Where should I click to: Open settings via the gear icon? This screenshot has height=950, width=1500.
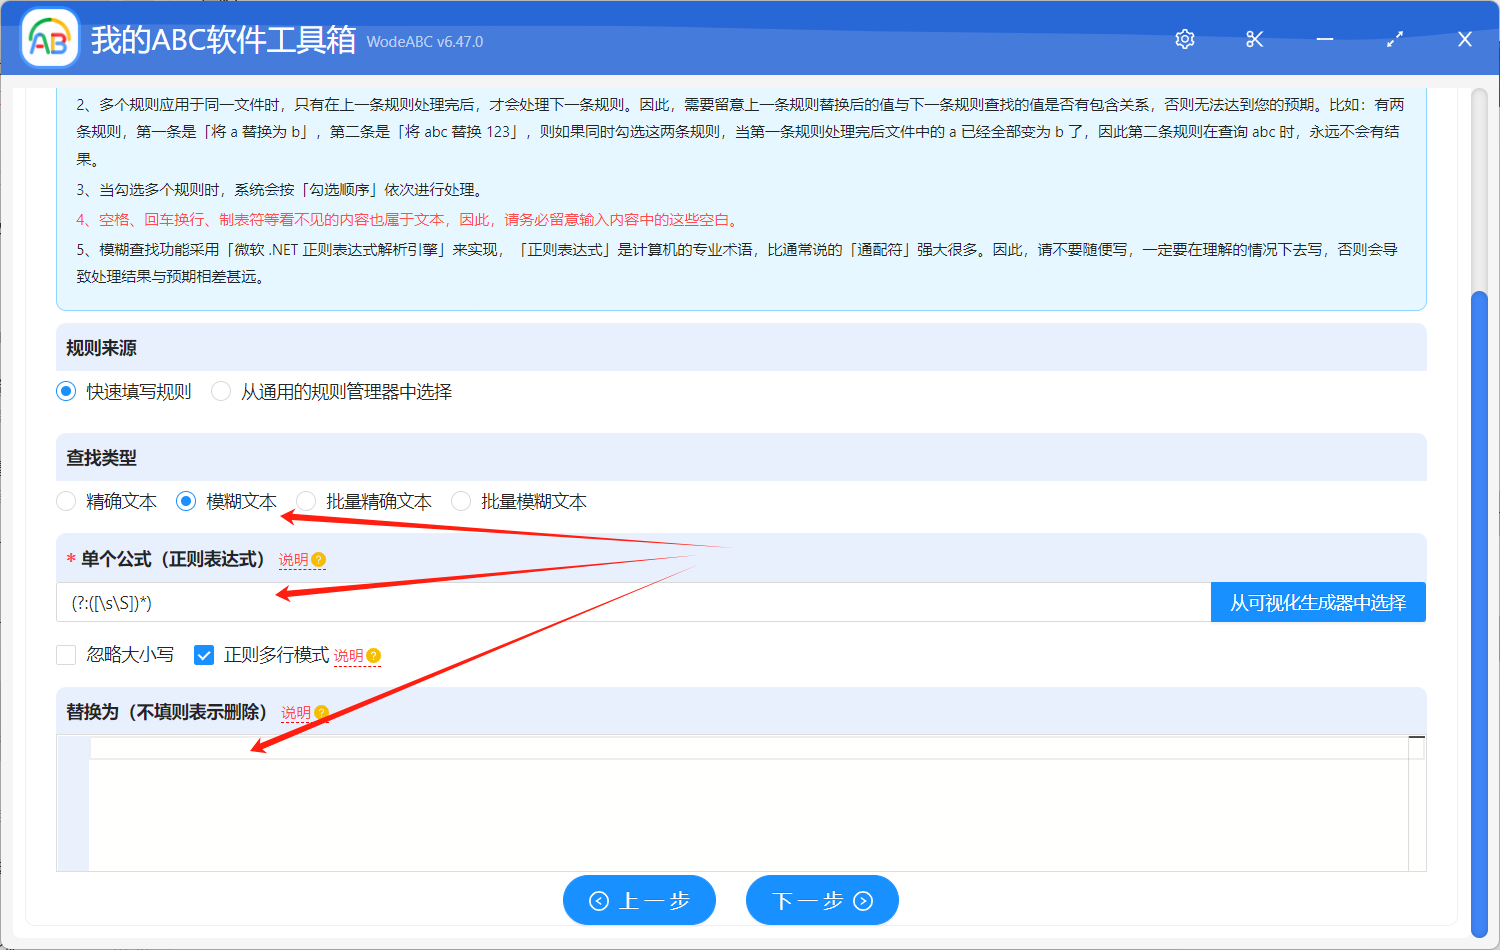[x=1184, y=39]
